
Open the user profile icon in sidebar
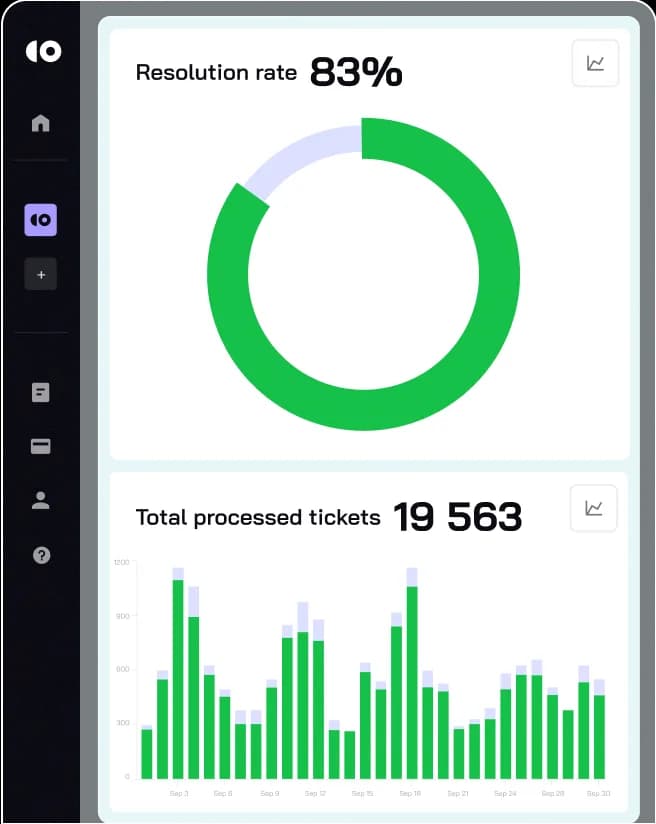pyautogui.click(x=41, y=501)
